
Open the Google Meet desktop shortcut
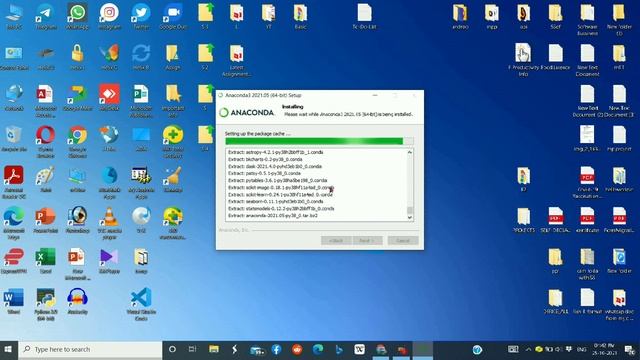tap(77, 98)
